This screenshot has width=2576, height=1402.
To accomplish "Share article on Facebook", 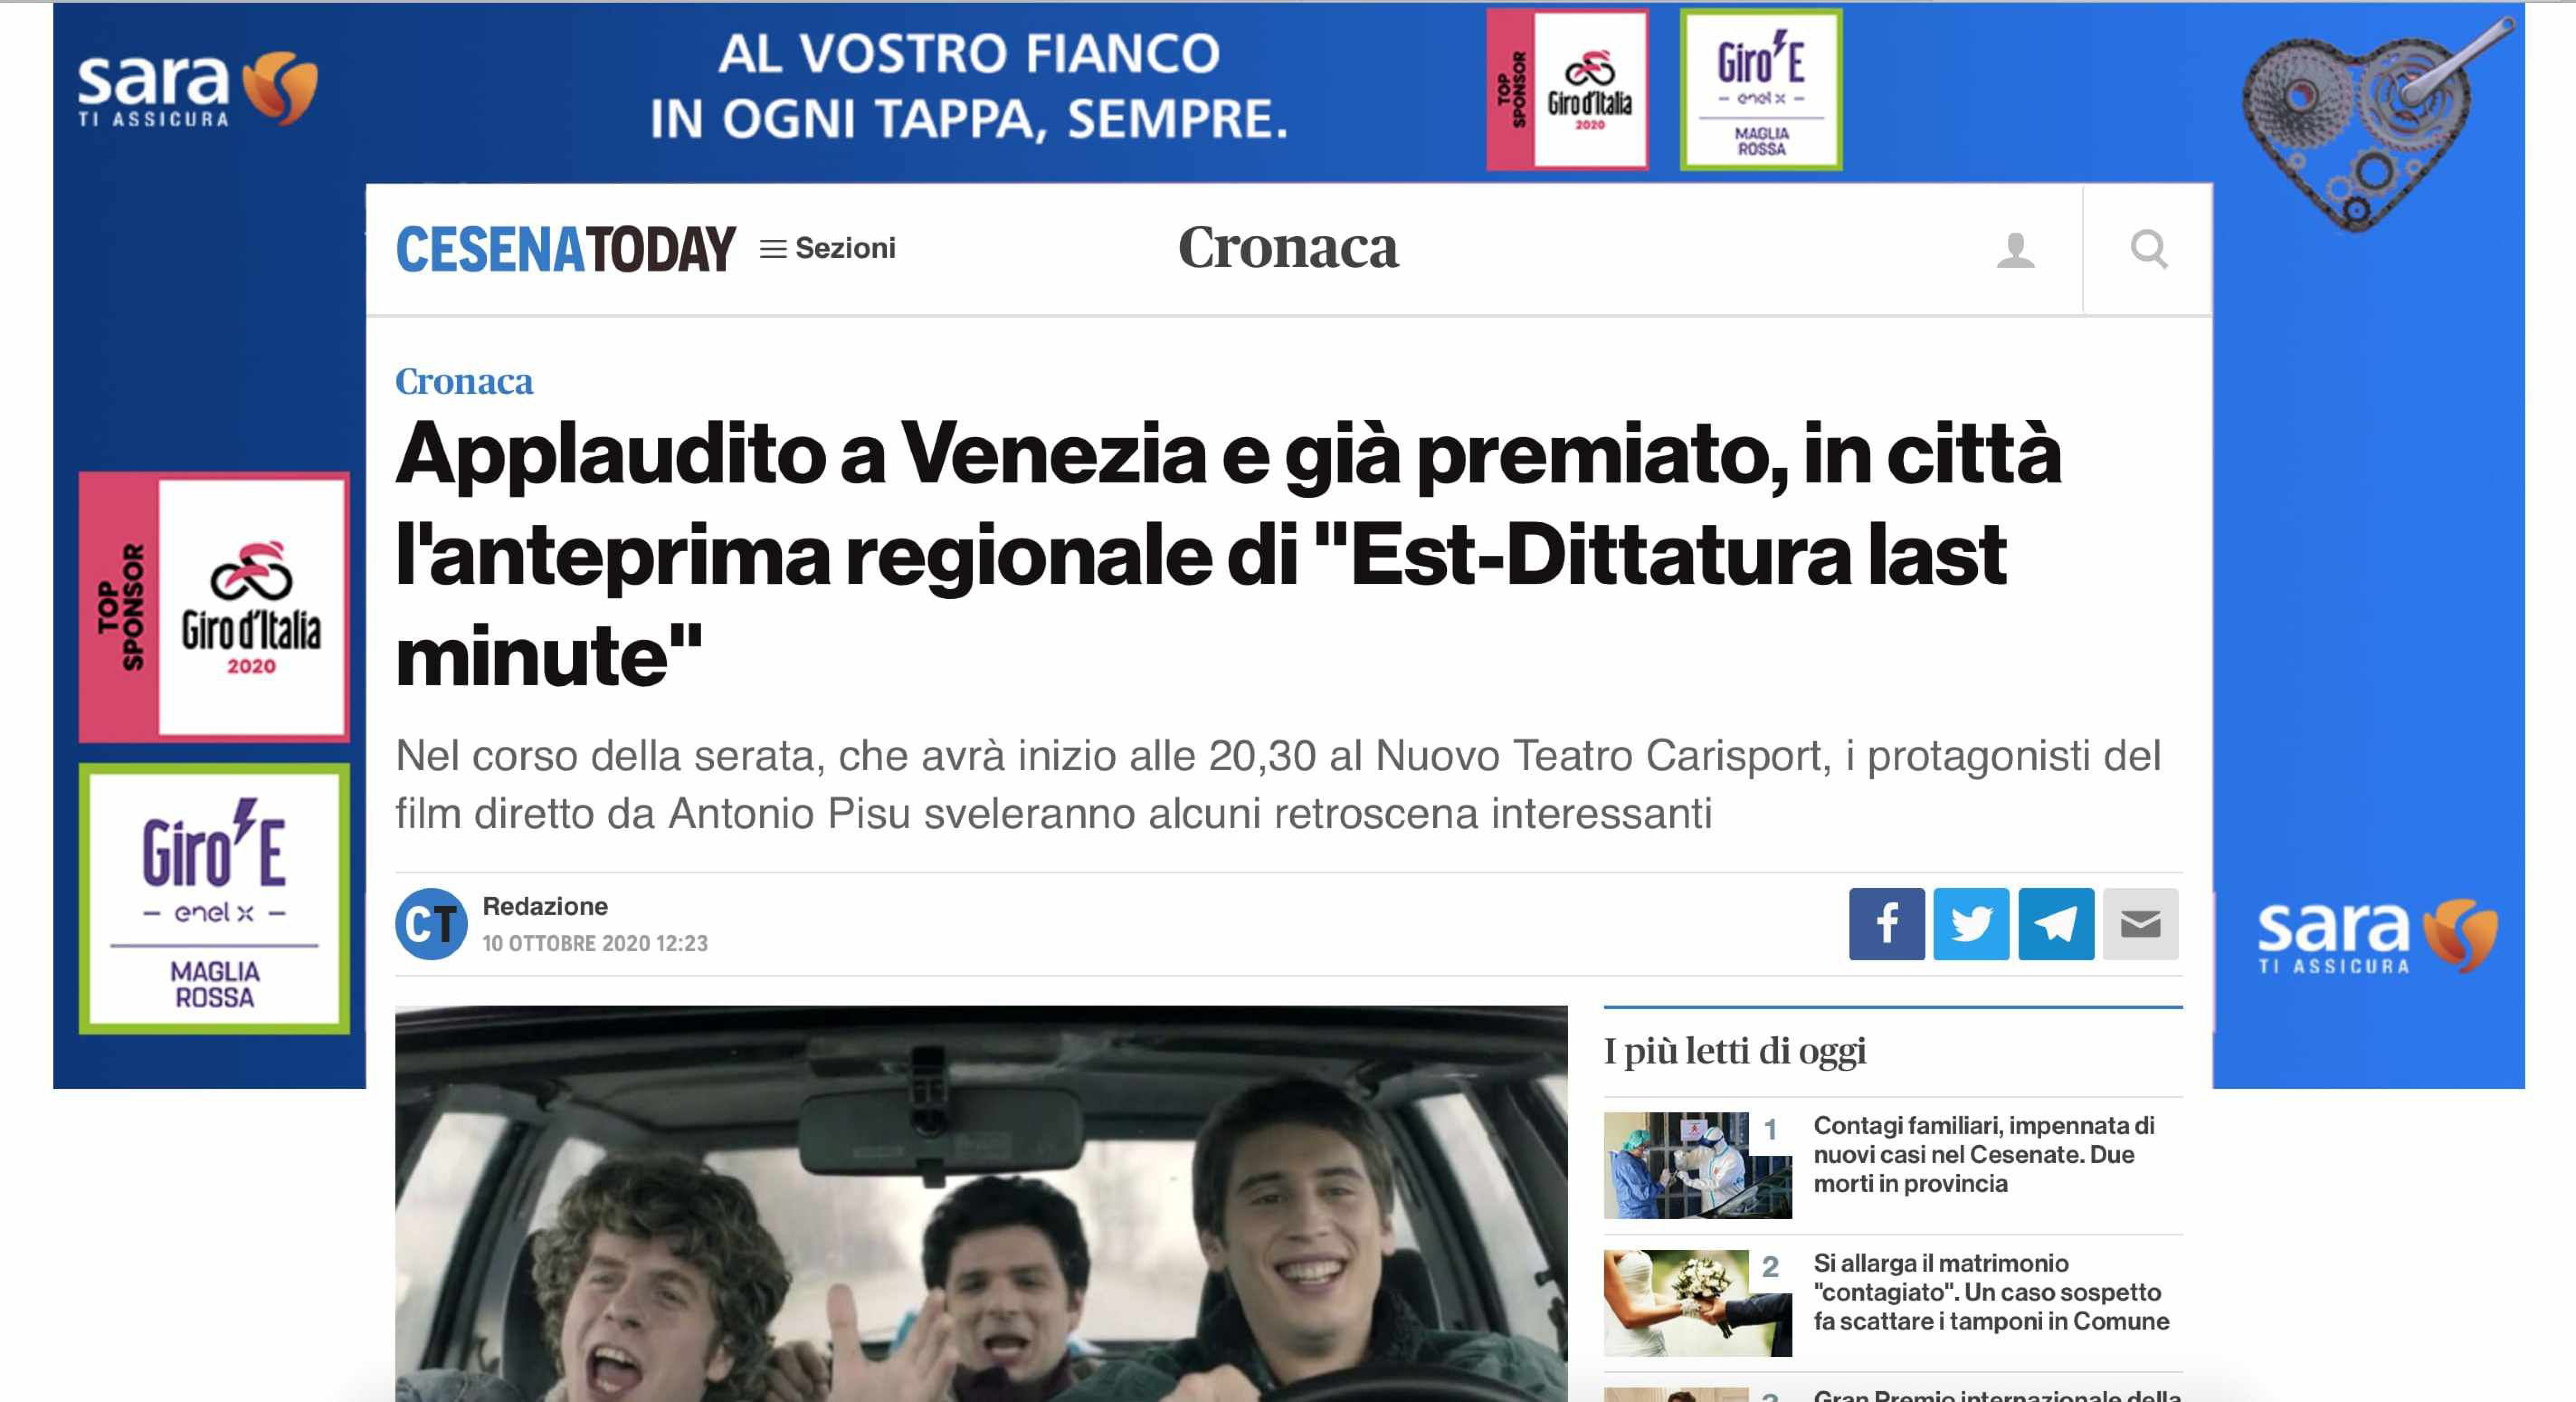I will pos(1886,923).
